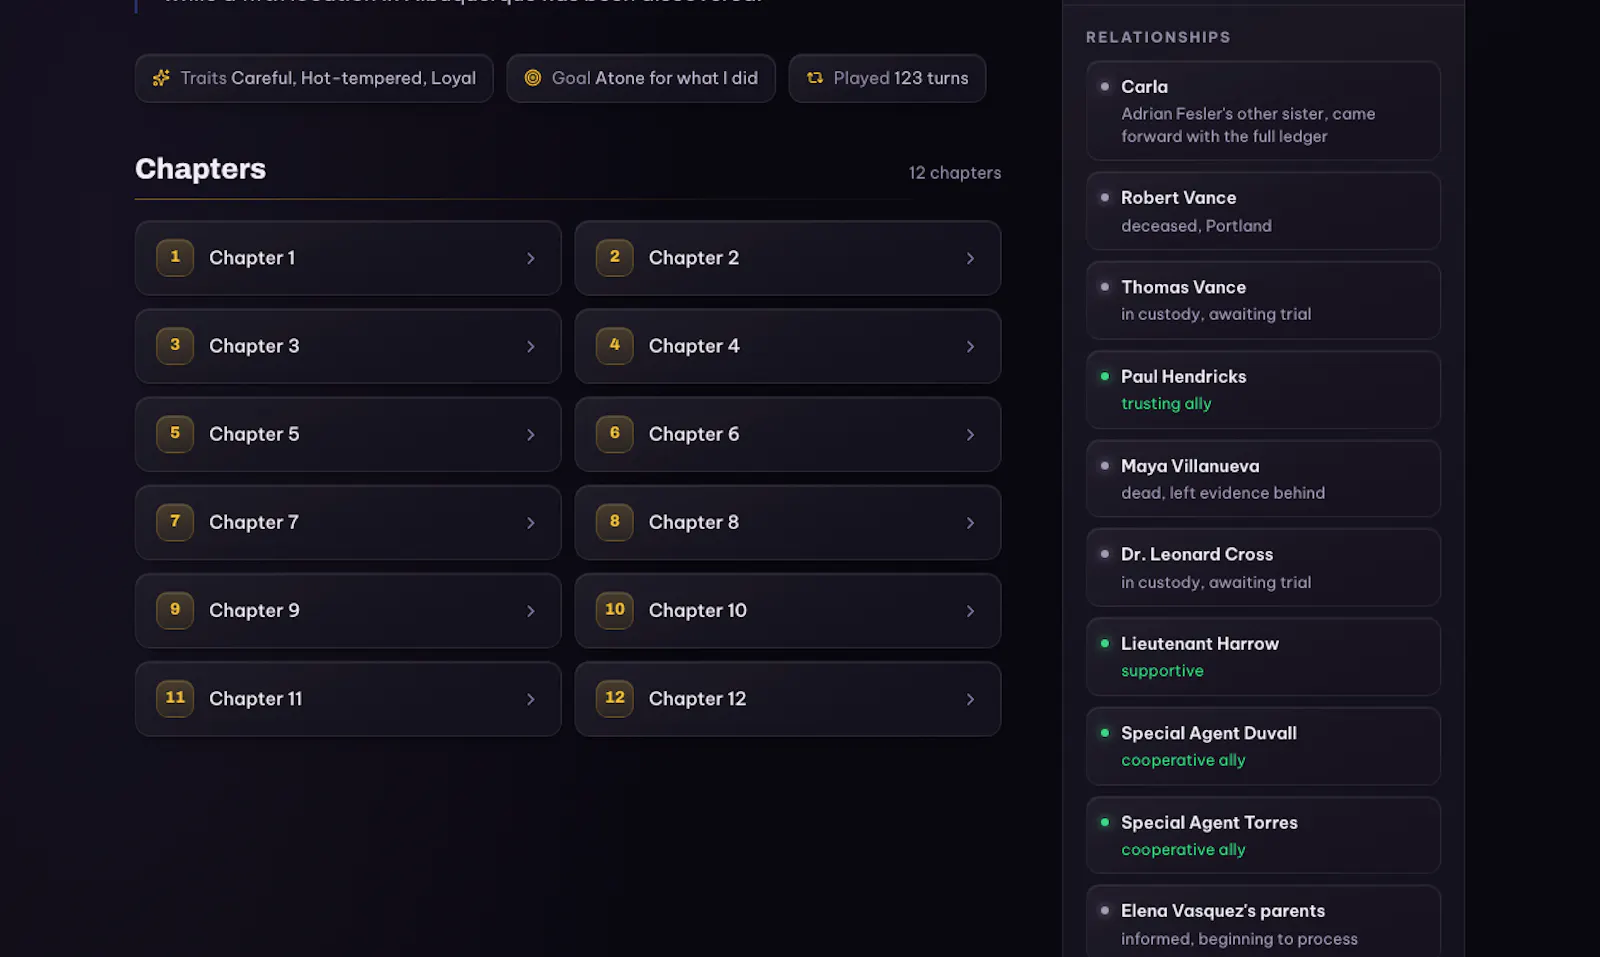Select the Played 123 turns pill
Screen dimensions: 1600x957
887,78
